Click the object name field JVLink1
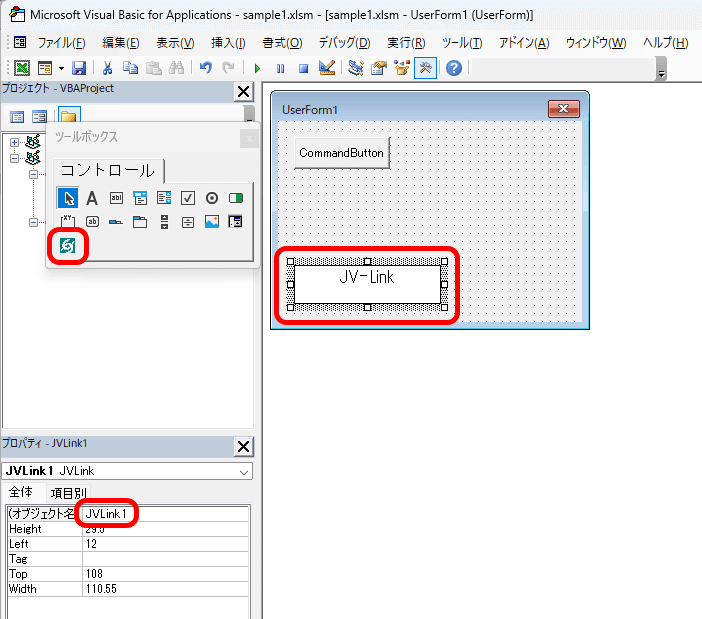The height and width of the screenshot is (619, 702). [x=166, y=514]
